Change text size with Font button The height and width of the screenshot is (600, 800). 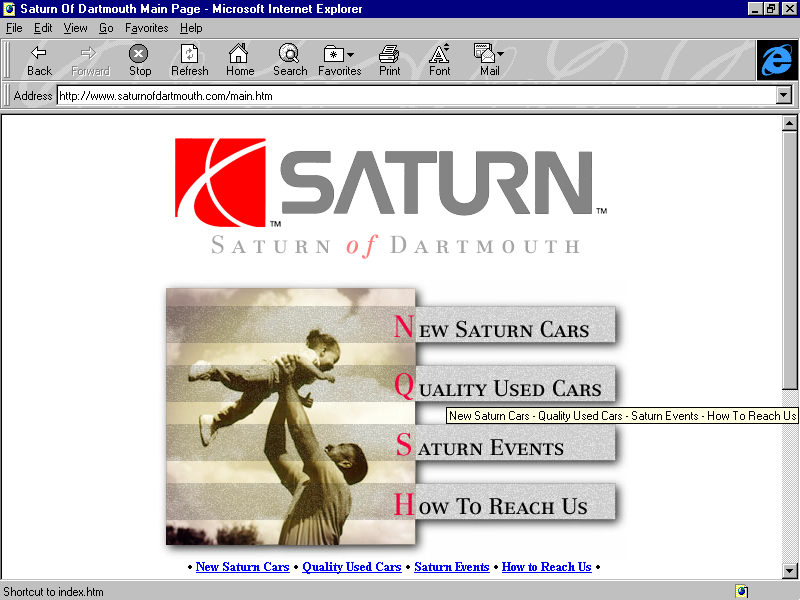(439, 60)
